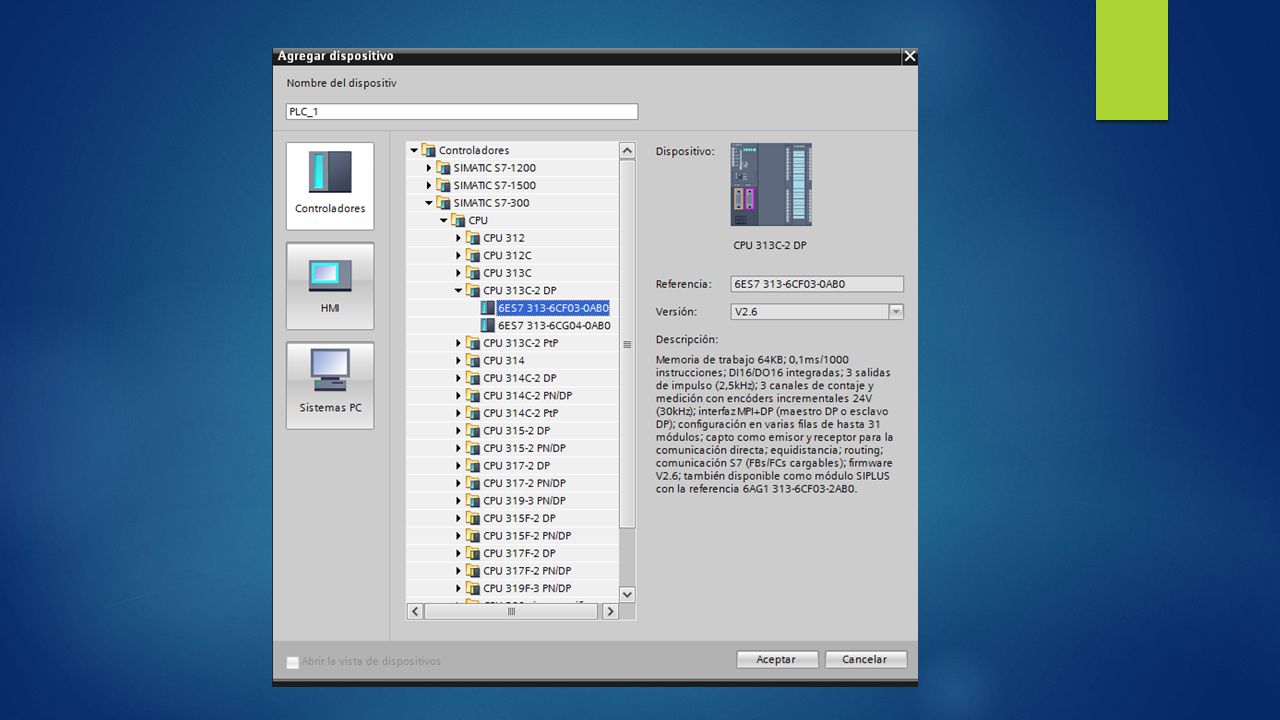The image size is (1280, 720).
Task: Click the CPU 314C-2 PtP folder icon
Action: (474, 413)
